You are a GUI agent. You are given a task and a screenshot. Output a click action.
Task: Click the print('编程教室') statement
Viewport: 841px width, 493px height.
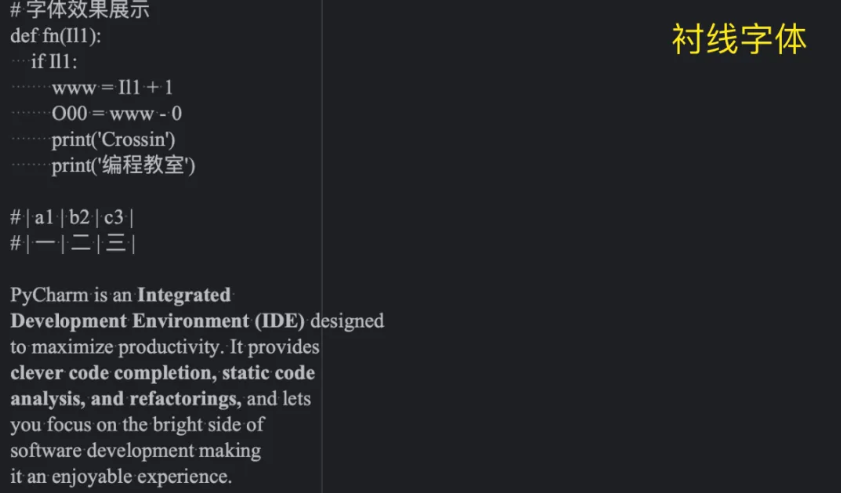point(123,165)
